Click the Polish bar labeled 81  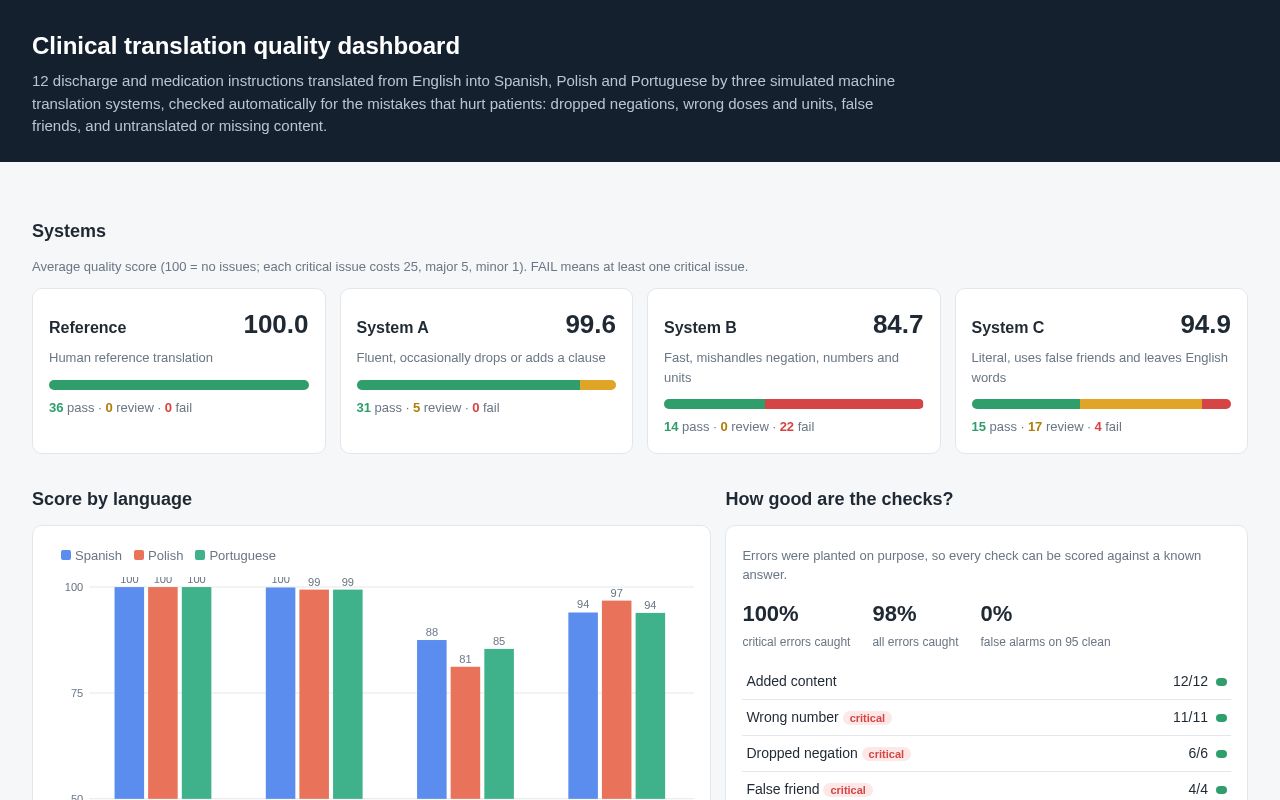[x=465, y=733]
